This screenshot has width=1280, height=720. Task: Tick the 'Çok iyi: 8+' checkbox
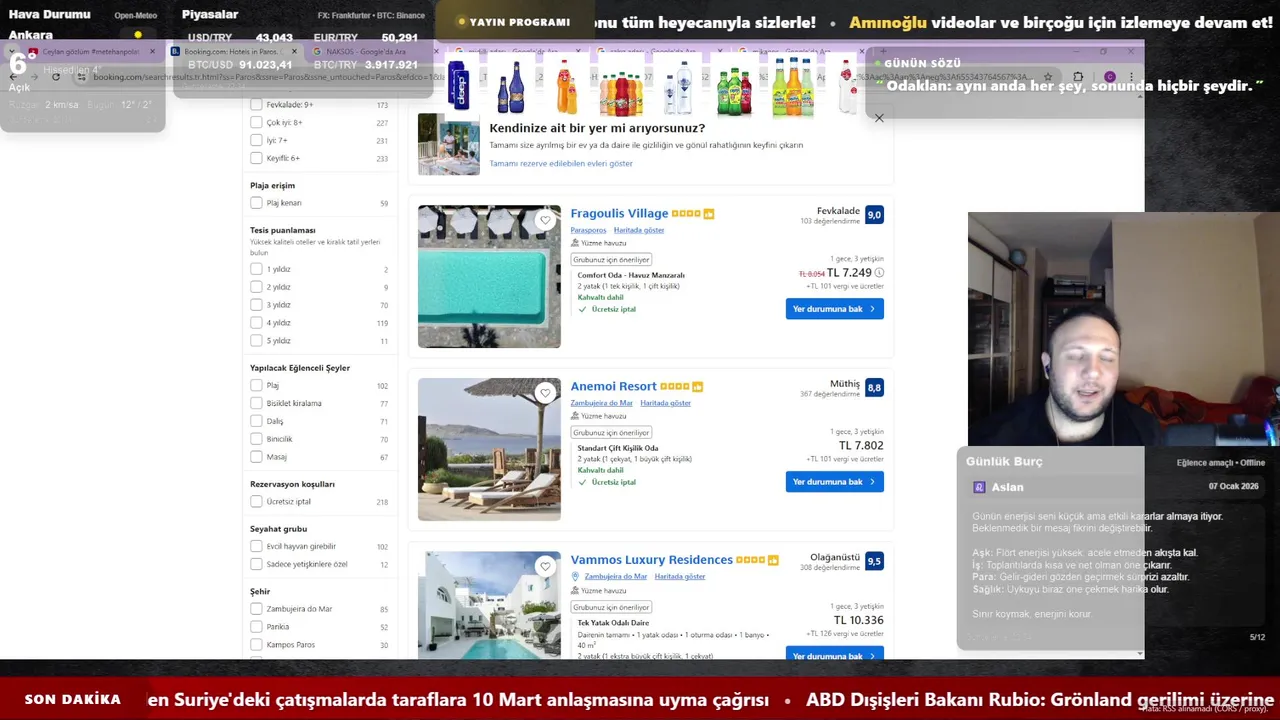coord(256,122)
